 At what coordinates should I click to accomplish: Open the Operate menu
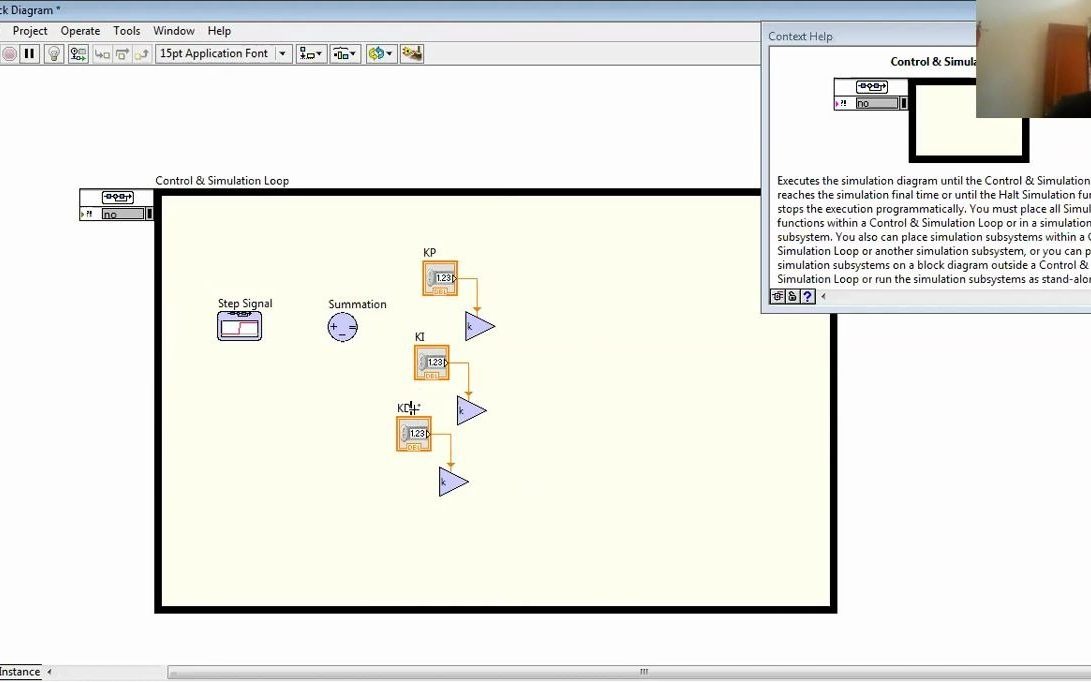pos(79,30)
